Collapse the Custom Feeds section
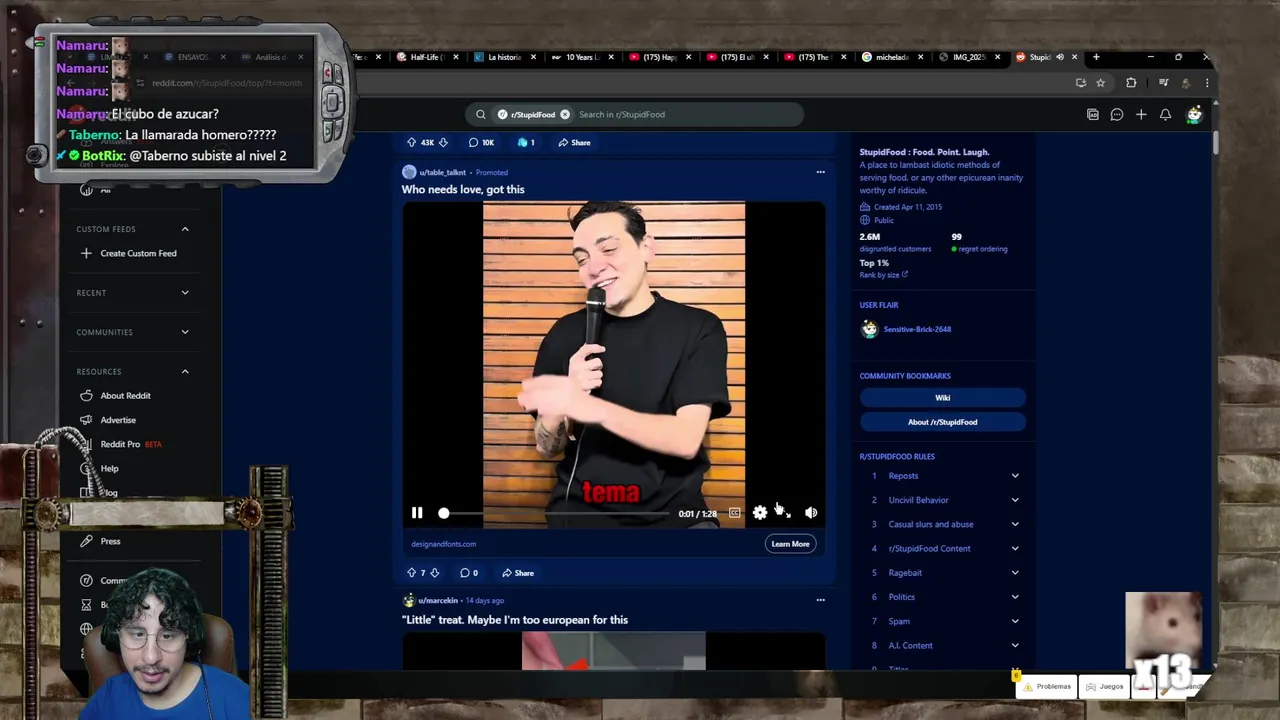Screen dimensions: 1280x720 [x=185, y=229]
